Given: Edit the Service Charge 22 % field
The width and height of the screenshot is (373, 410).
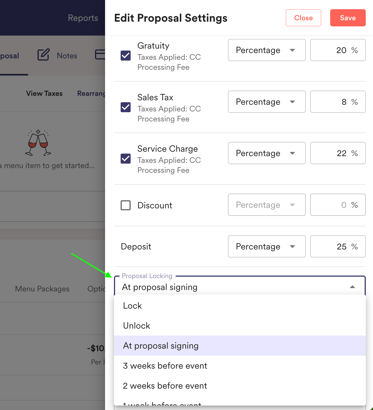Looking at the screenshot, I should [x=338, y=153].
